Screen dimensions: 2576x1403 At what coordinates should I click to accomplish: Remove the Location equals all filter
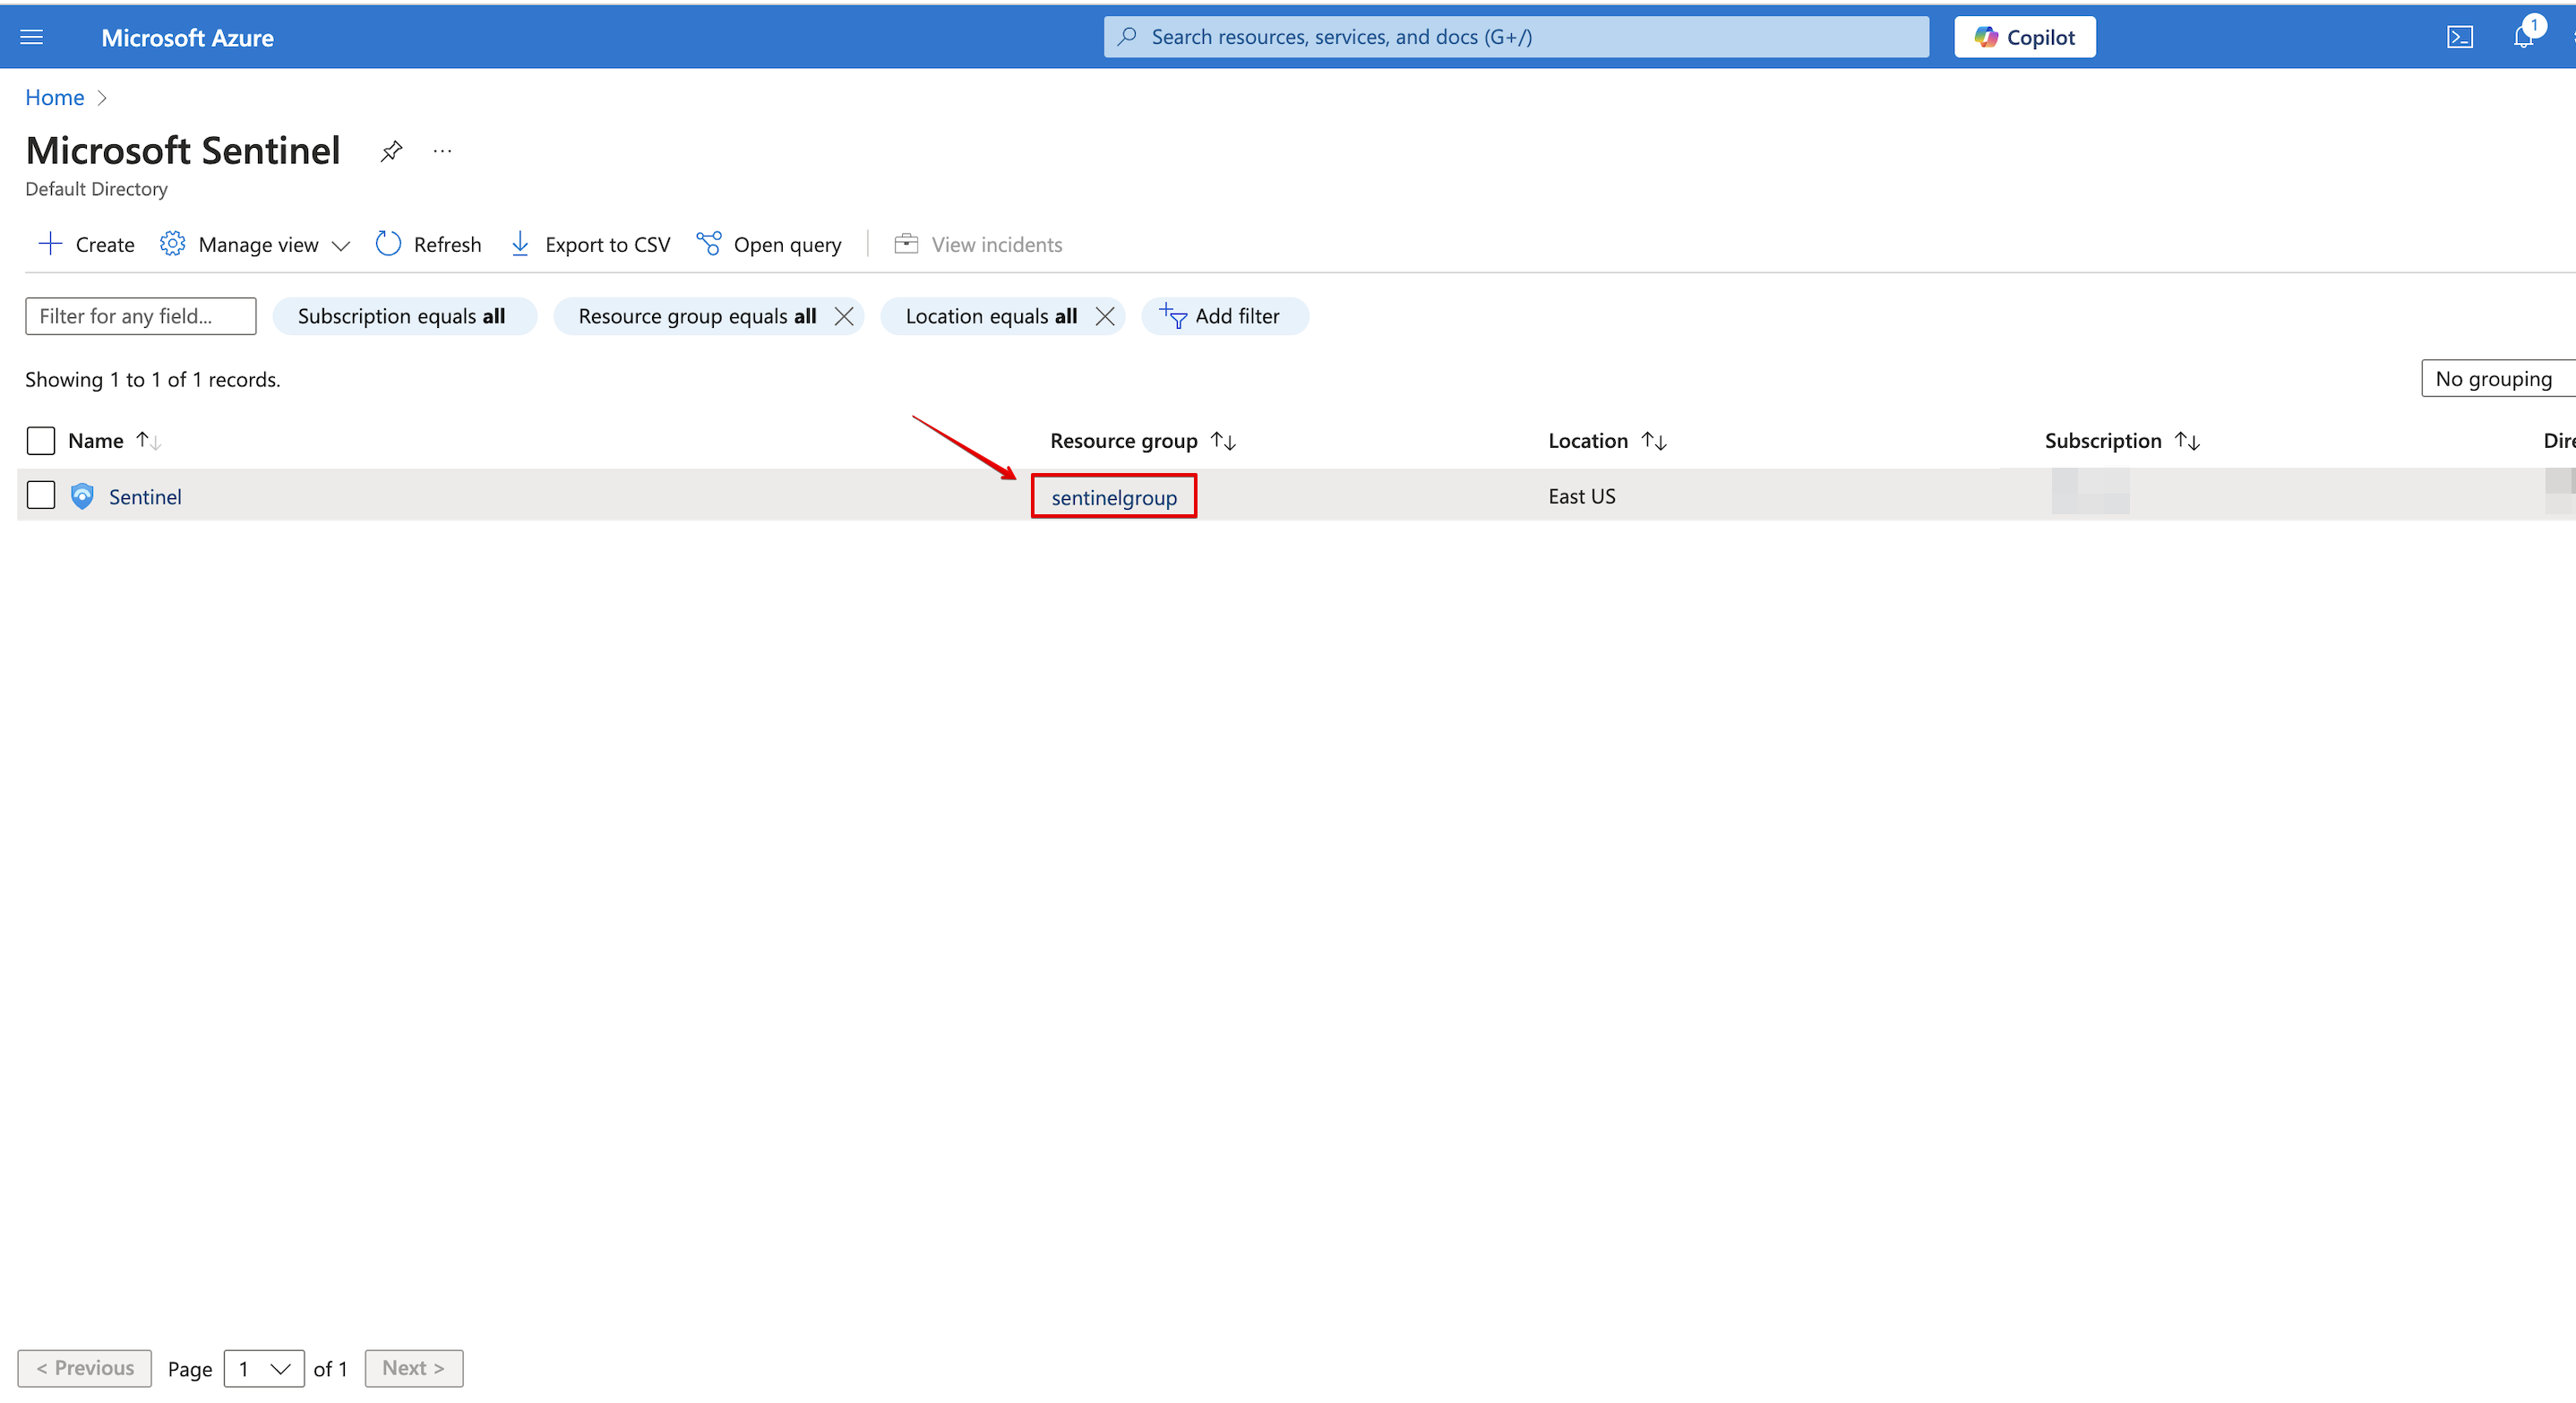(1104, 316)
